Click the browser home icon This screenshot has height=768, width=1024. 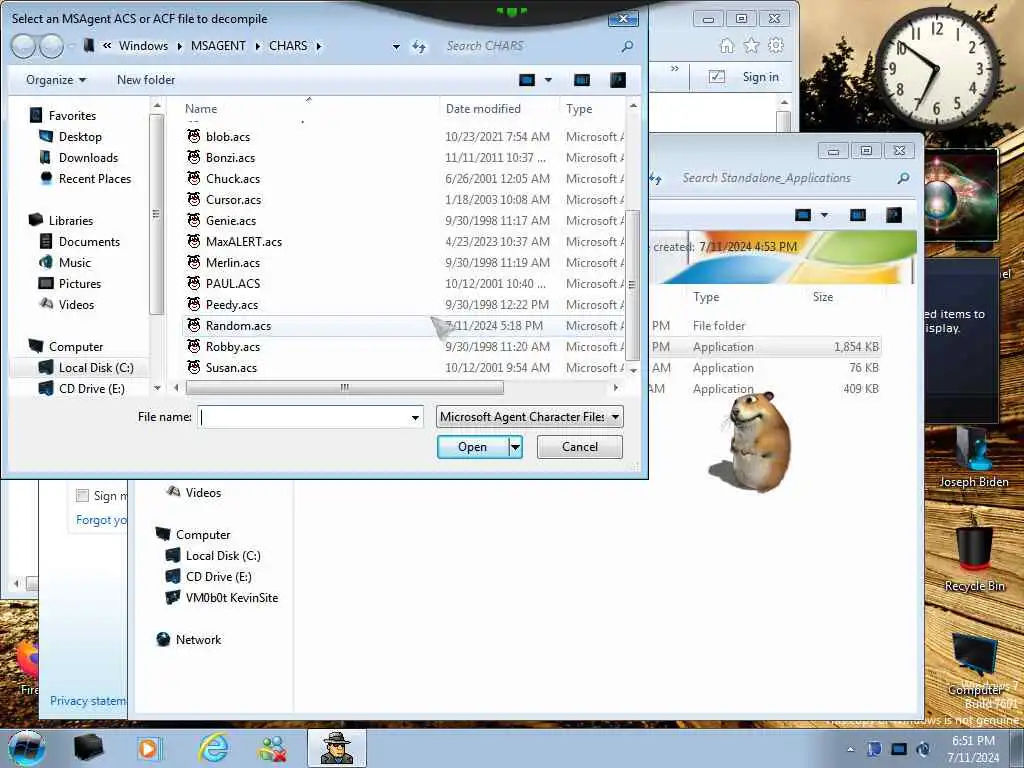pyautogui.click(x=726, y=46)
